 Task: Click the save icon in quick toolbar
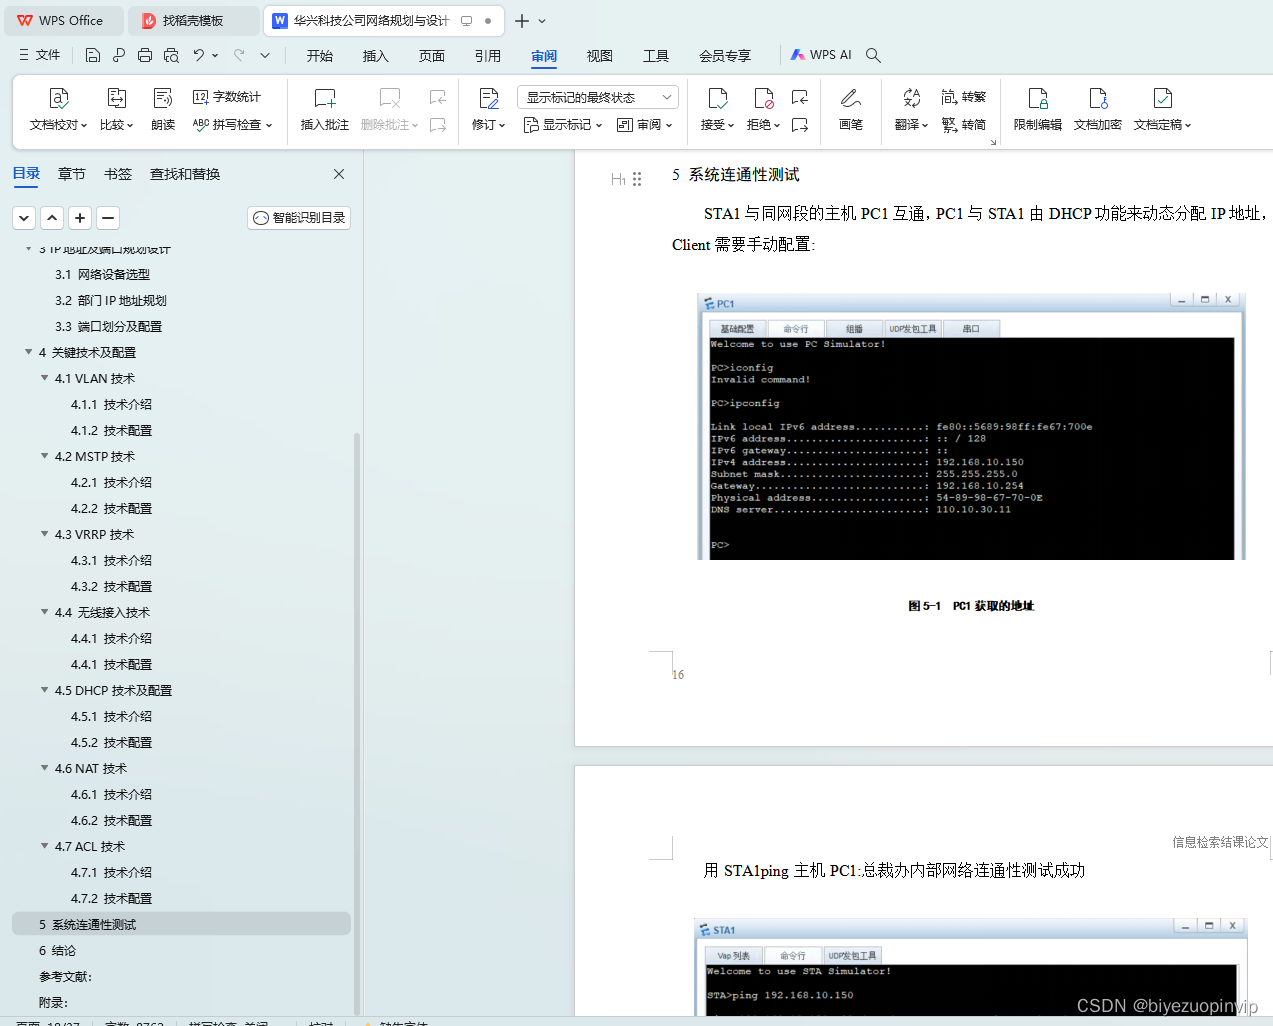pyautogui.click(x=93, y=55)
